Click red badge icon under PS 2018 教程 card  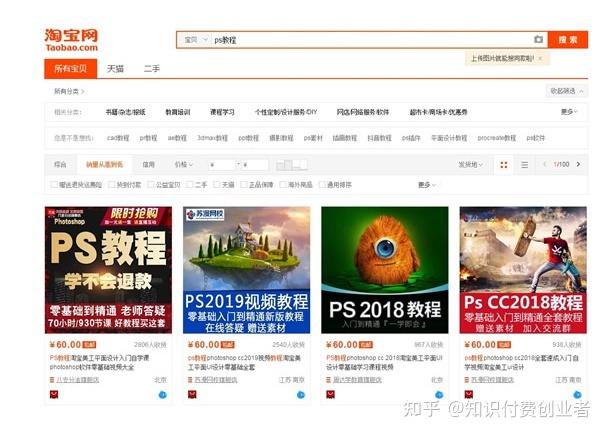tap(330, 394)
